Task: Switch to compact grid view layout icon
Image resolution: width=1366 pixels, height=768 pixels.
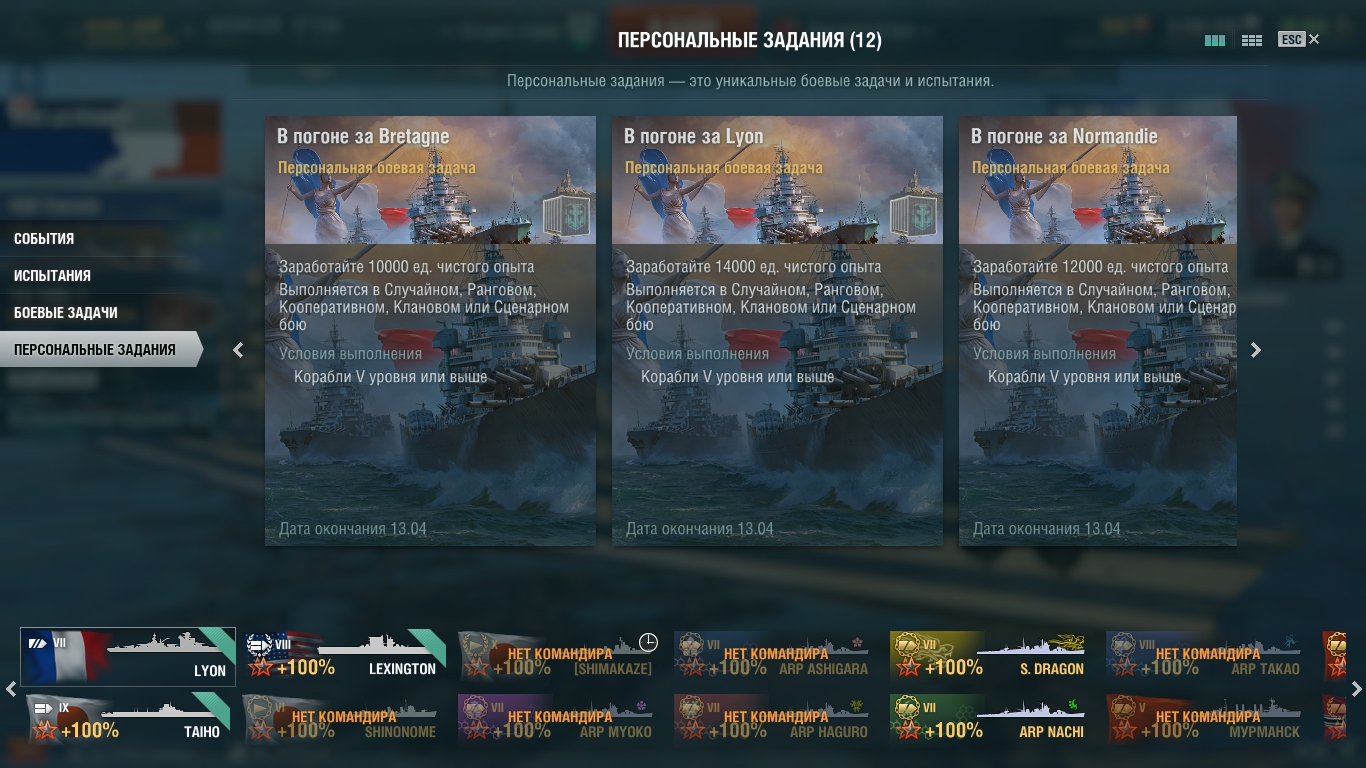Action: coord(1251,40)
